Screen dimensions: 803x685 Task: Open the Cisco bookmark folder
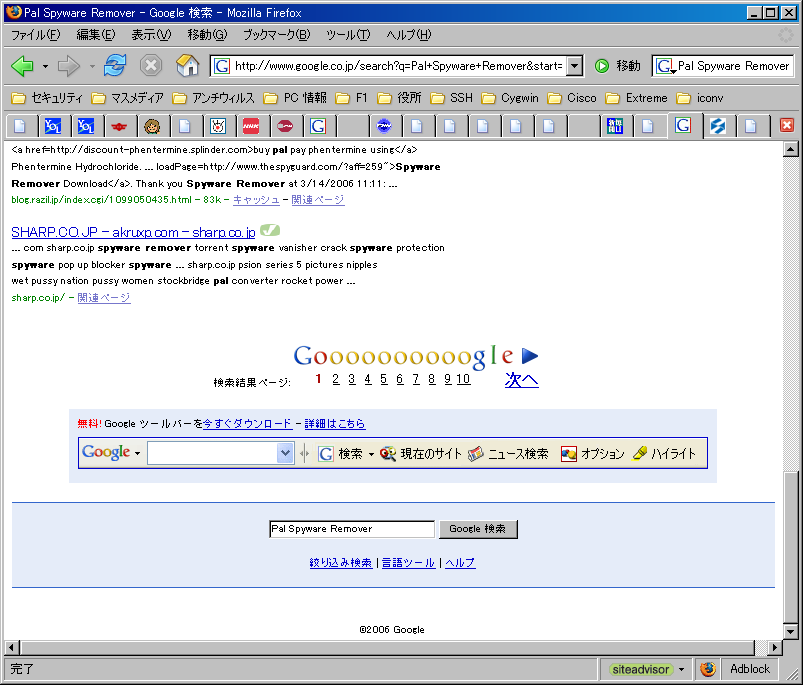[x=572, y=98]
